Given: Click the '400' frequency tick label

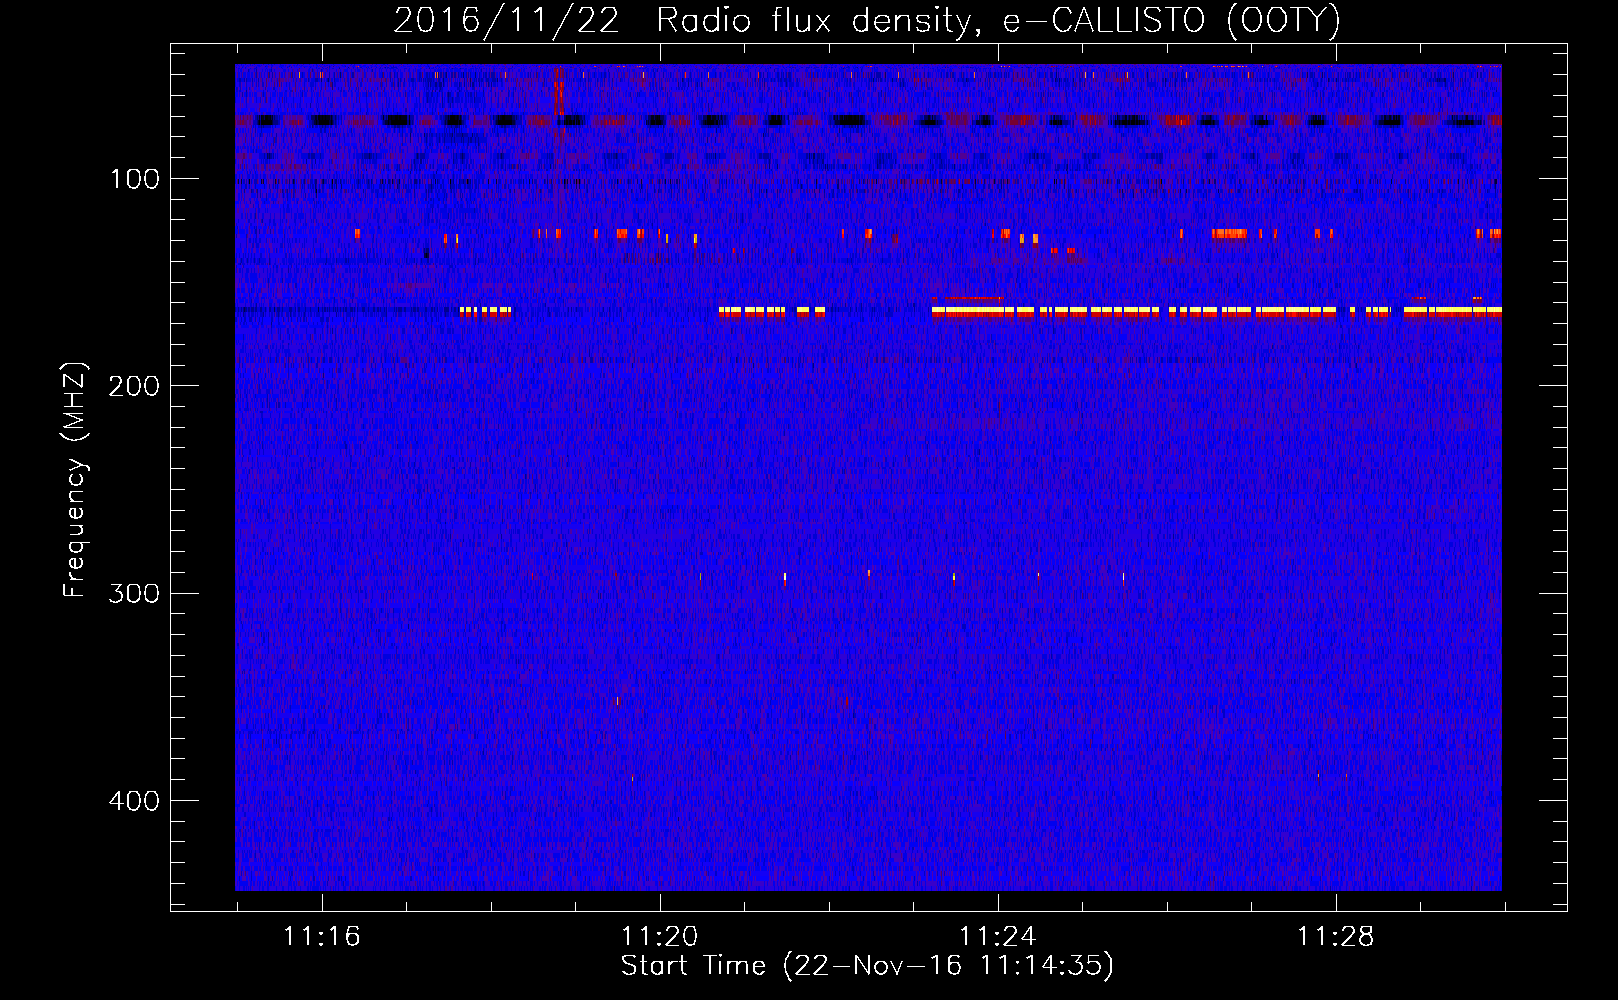Looking at the screenshot, I should click(134, 801).
